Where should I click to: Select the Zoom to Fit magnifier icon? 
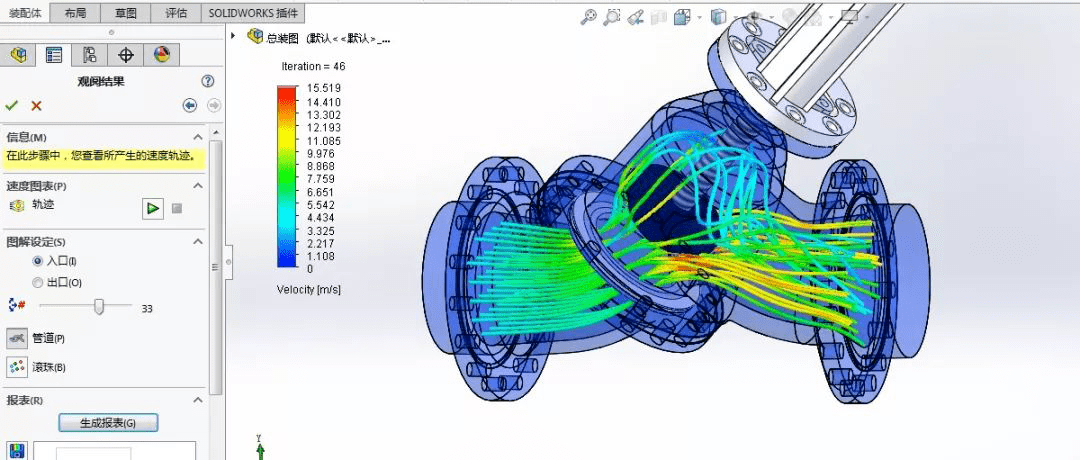pyautogui.click(x=588, y=17)
